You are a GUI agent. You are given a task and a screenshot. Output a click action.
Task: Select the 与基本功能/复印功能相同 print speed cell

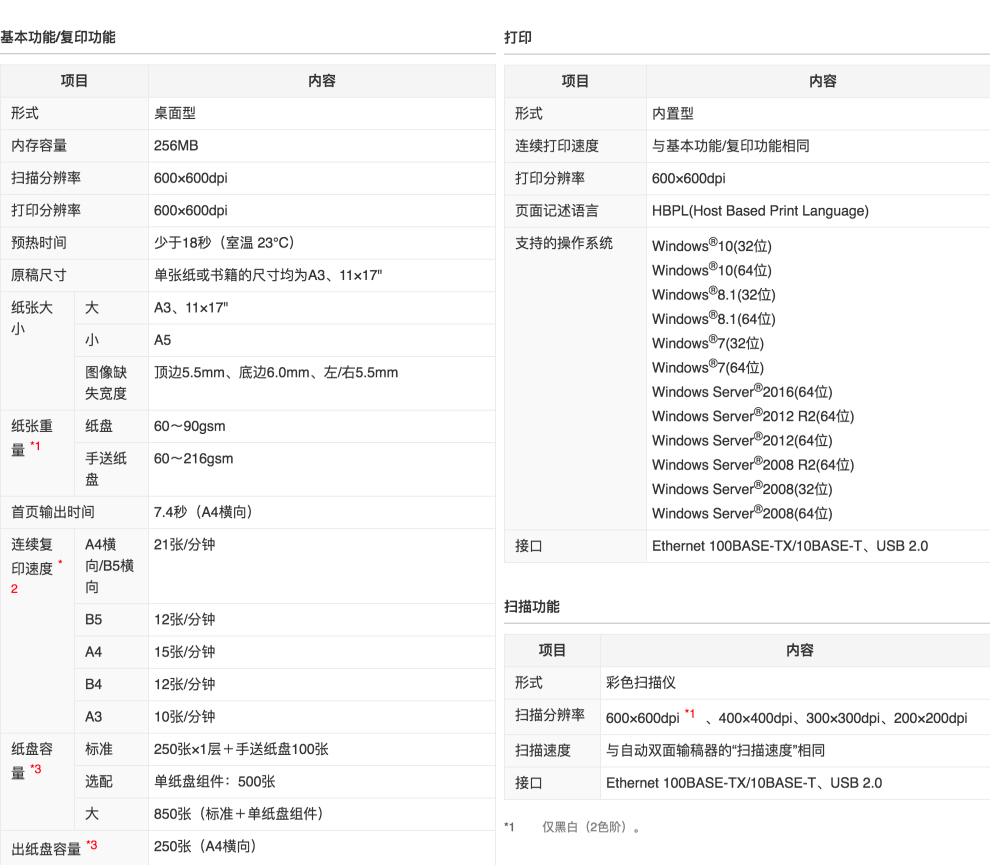[730, 146]
